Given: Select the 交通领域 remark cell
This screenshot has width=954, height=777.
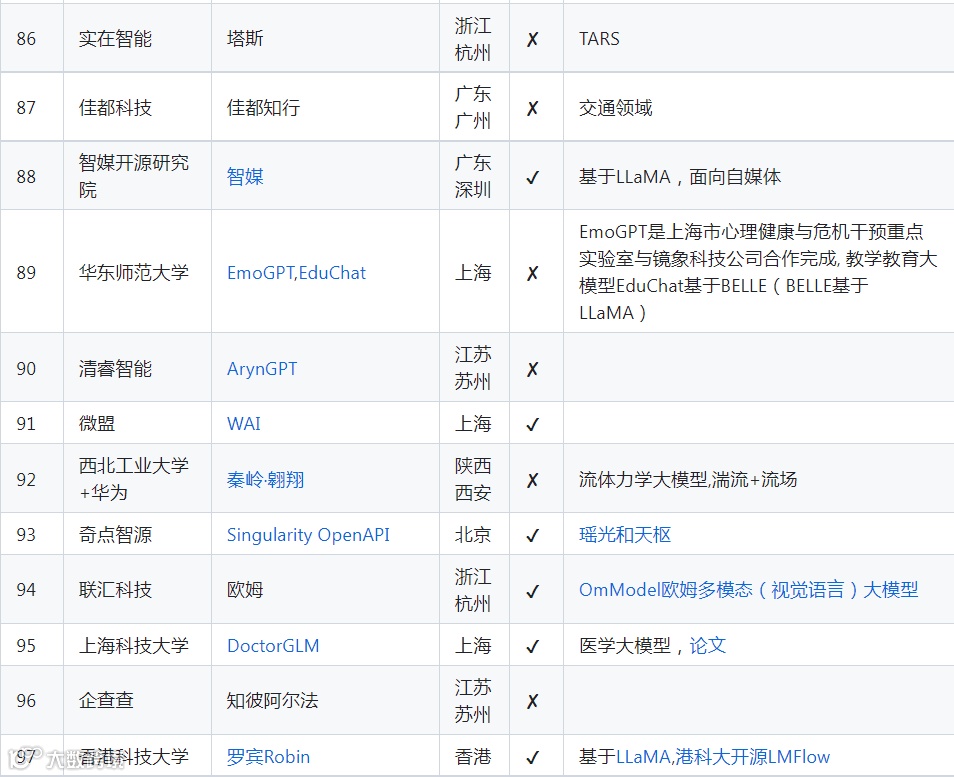Looking at the screenshot, I should coord(759,107).
